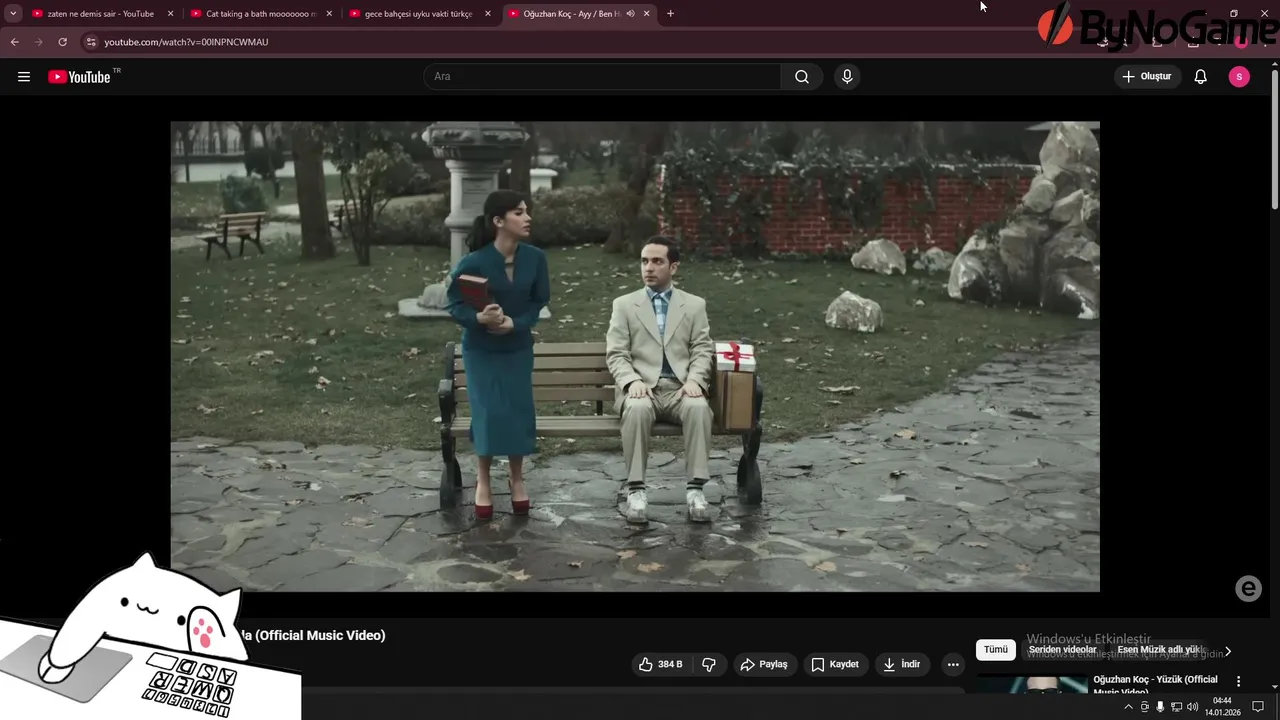
Task: Open the volume speaker tray icon
Action: click(1192, 707)
